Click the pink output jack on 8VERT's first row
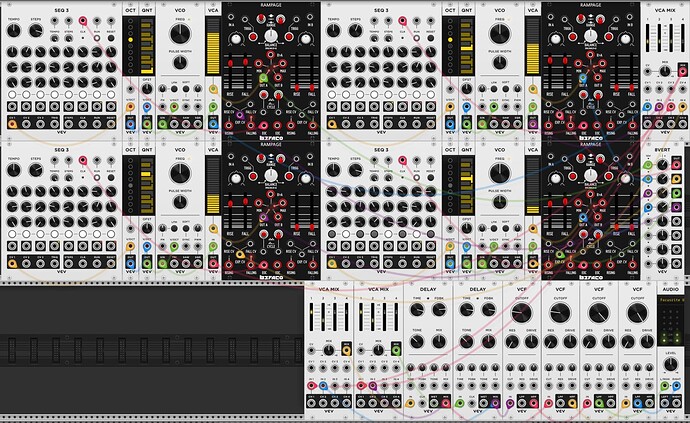 [x=676, y=165]
